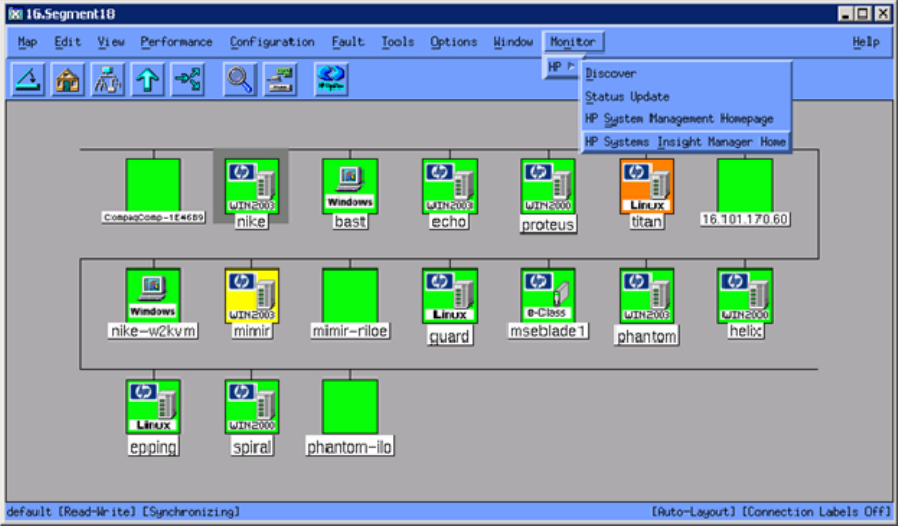Click the window system menu icon in title bar
The height and width of the screenshot is (526, 898).
pyautogui.click(x=15, y=14)
